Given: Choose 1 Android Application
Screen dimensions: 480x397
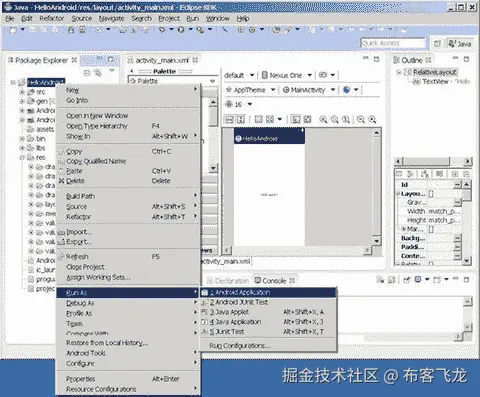Looking at the screenshot, I should tap(268, 292).
